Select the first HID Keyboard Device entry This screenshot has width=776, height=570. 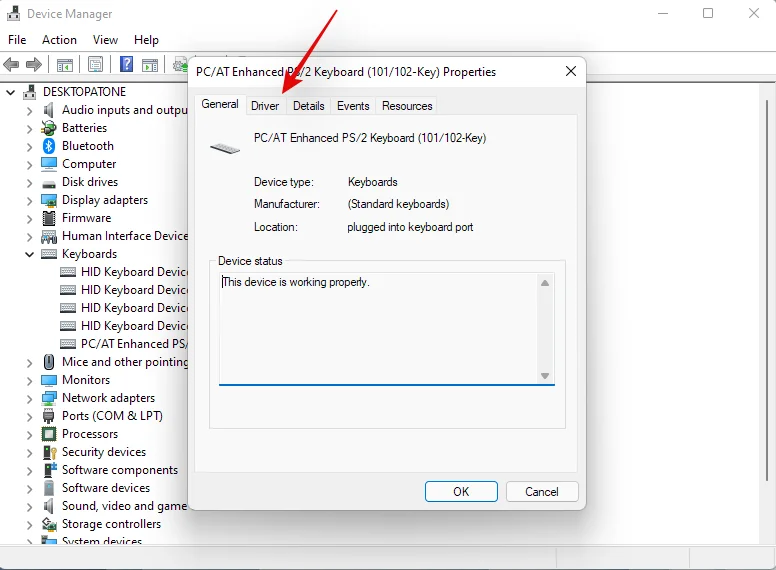point(124,272)
